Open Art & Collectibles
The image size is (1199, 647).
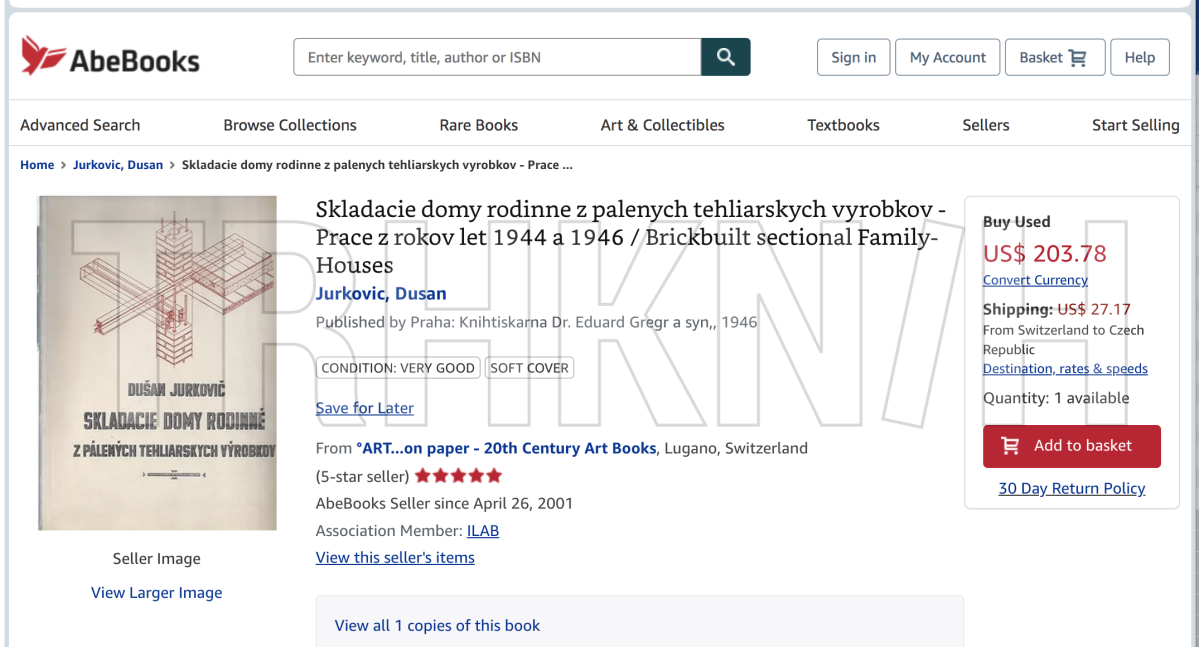pos(662,125)
